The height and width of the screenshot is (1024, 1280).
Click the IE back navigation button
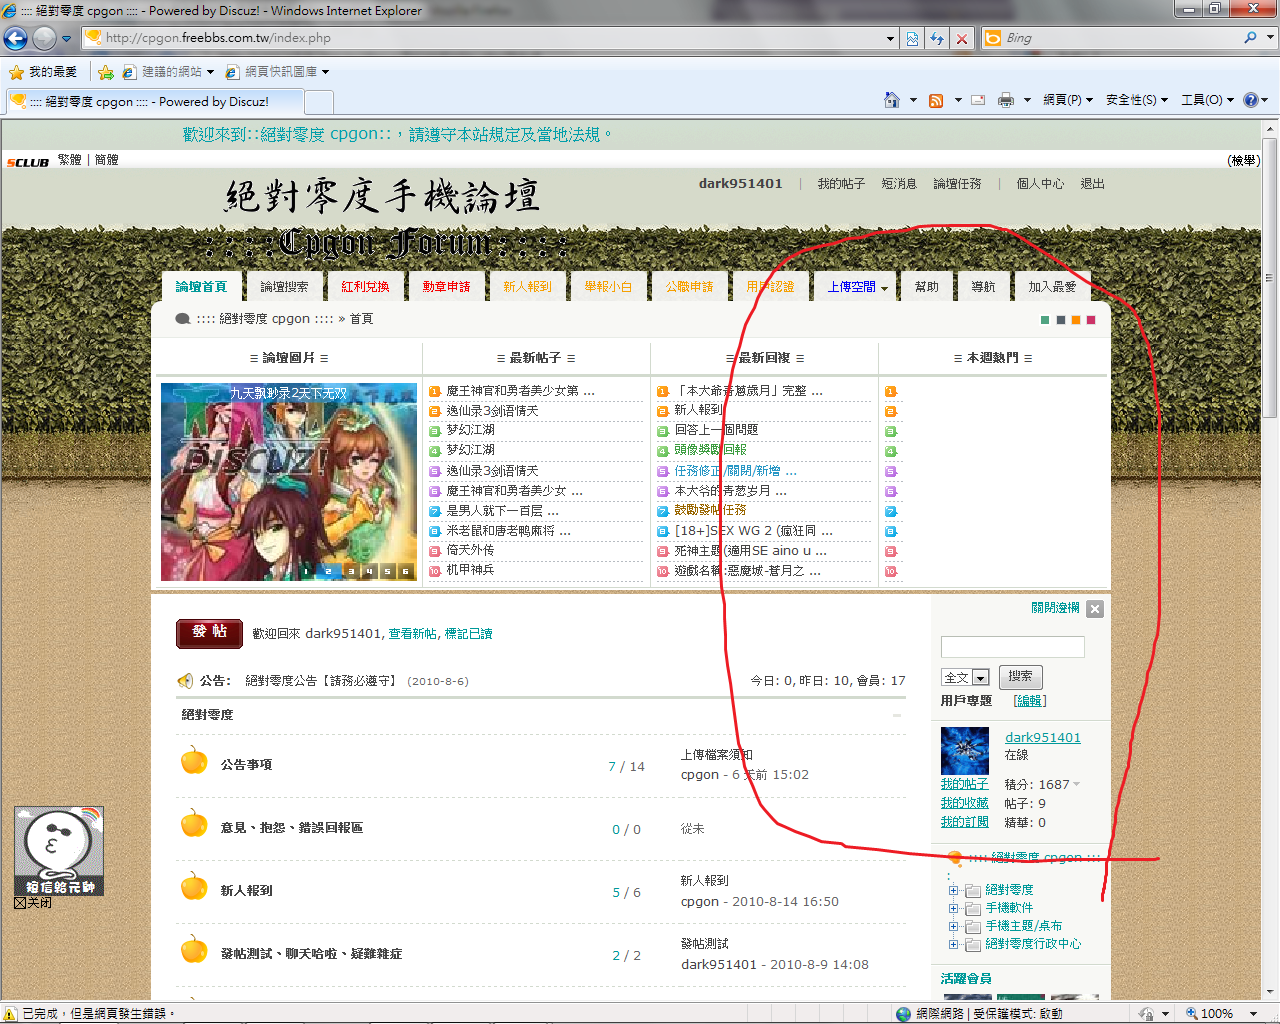click(15, 38)
